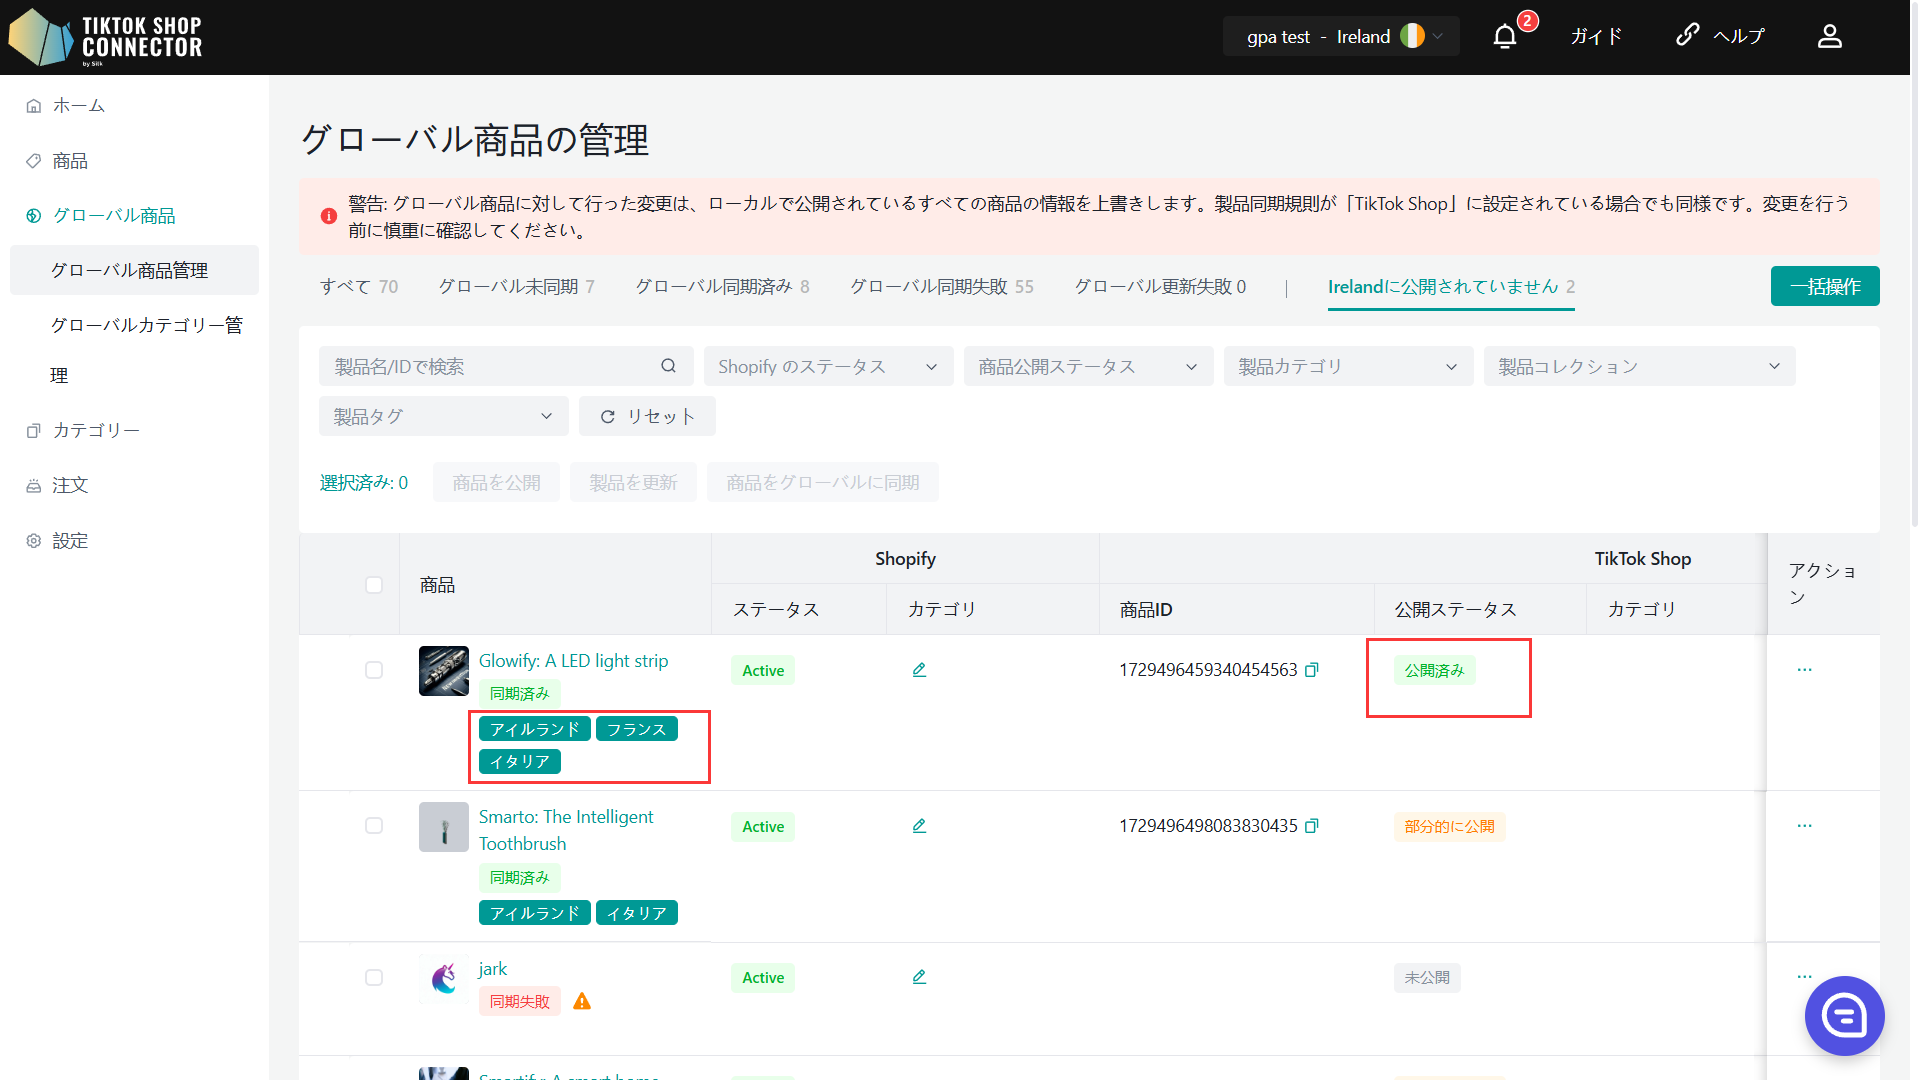
Task: Open 設定 in sidebar
Action: 70,541
